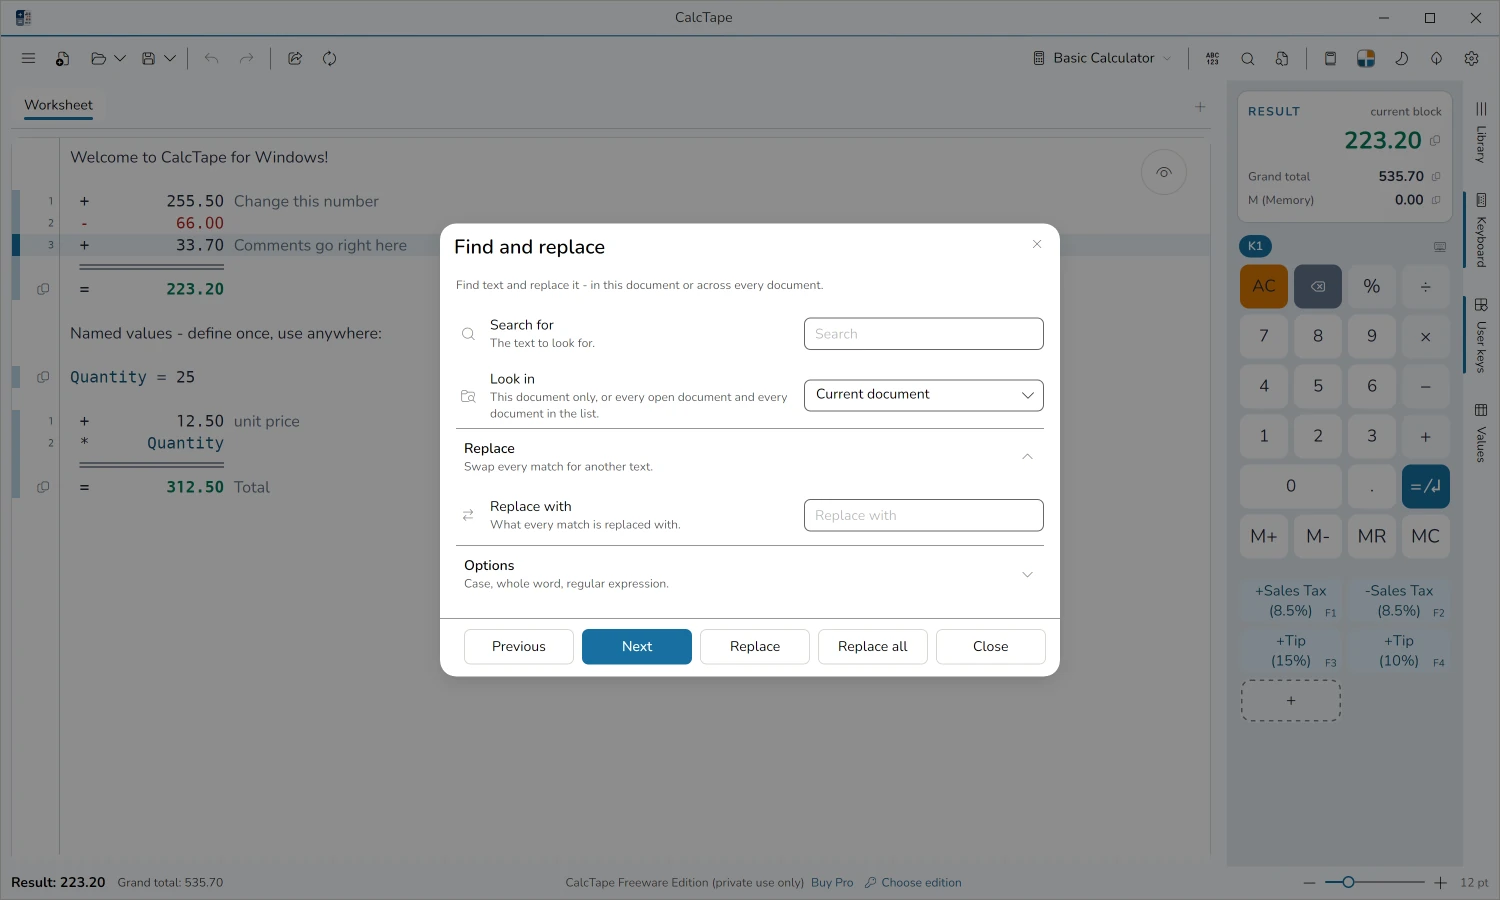This screenshot has height=900, width=1500.
Task: Click the tree/leaf icon in the toolbar
Action: 1437,59
